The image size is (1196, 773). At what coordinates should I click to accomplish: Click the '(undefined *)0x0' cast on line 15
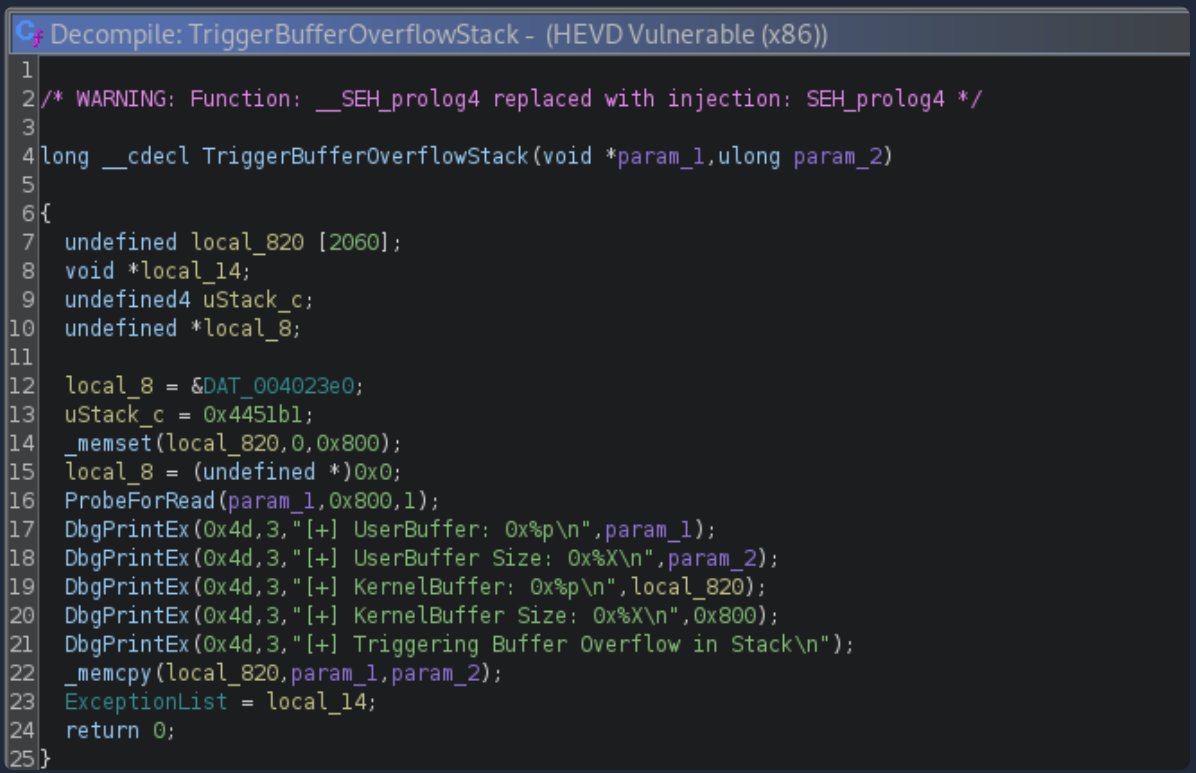click(x=291, y=472)
